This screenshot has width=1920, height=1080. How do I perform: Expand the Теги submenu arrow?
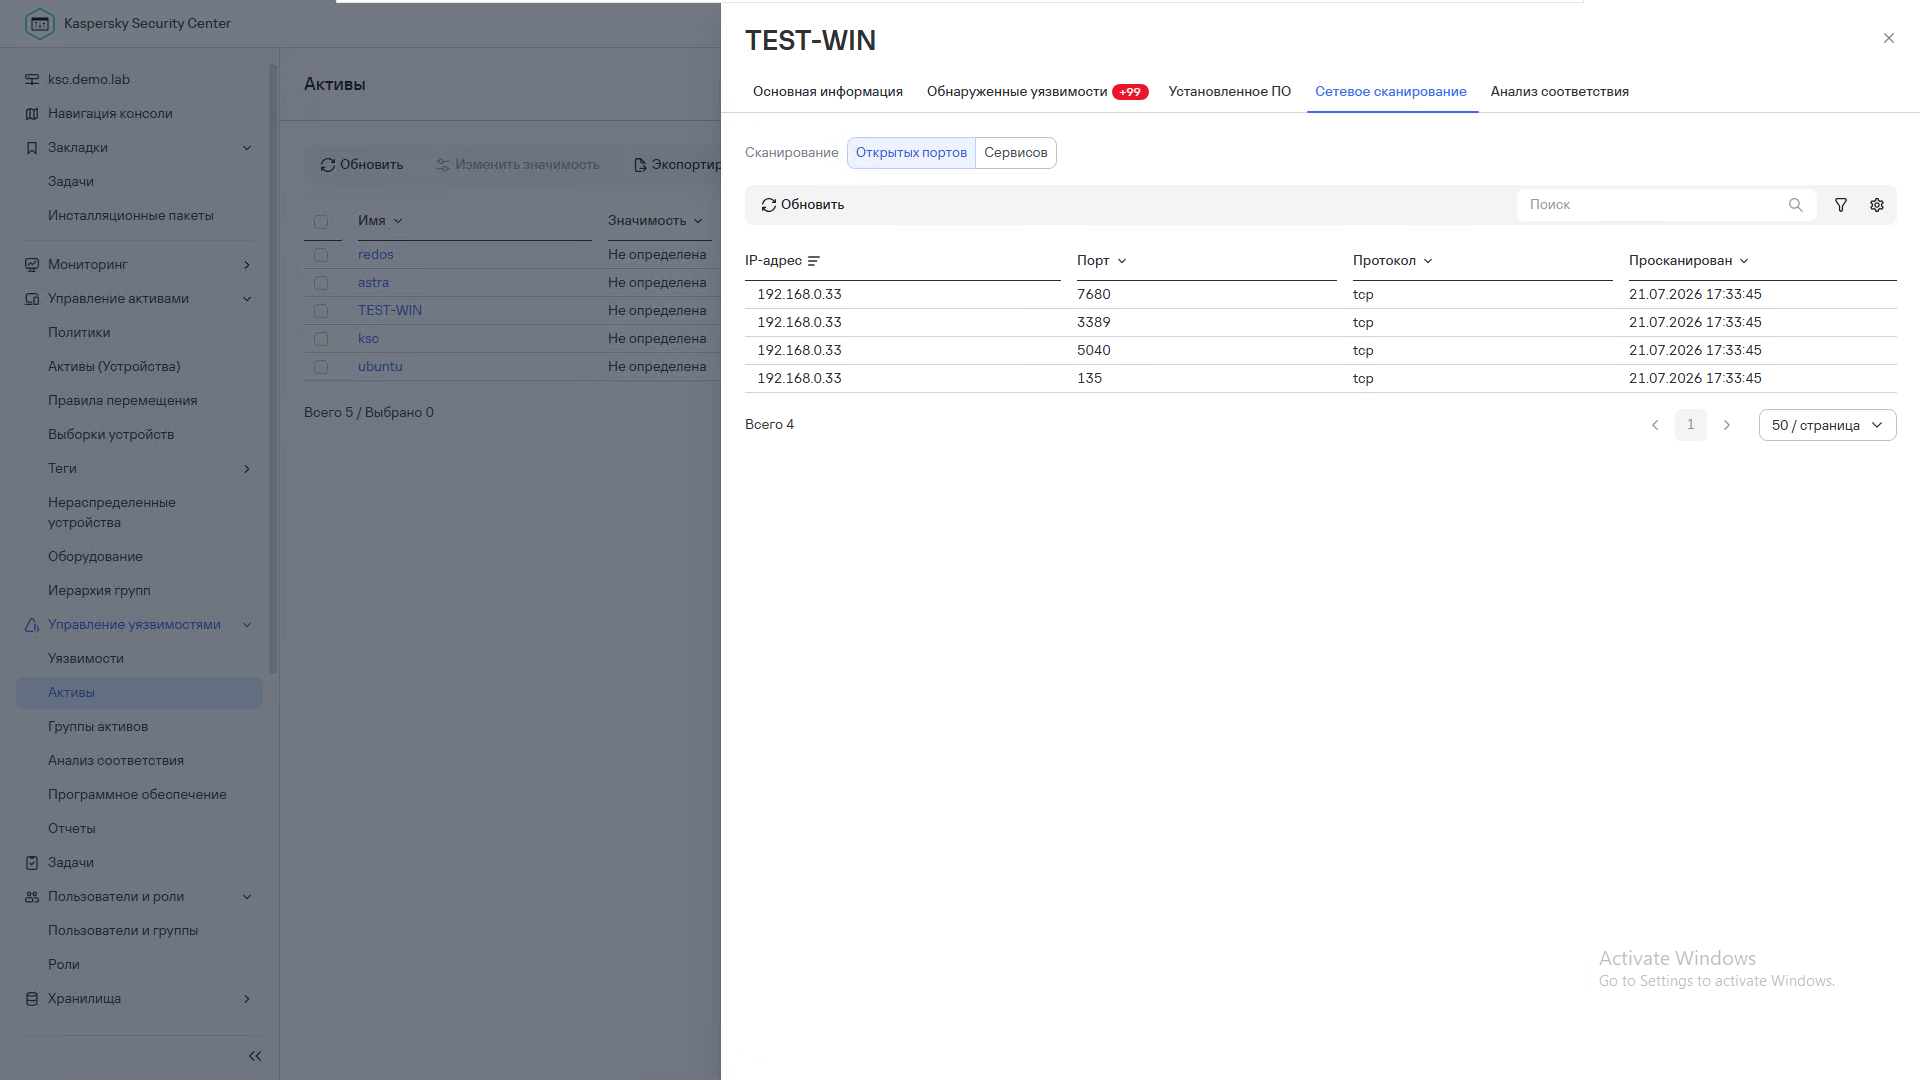coord(247,469)
